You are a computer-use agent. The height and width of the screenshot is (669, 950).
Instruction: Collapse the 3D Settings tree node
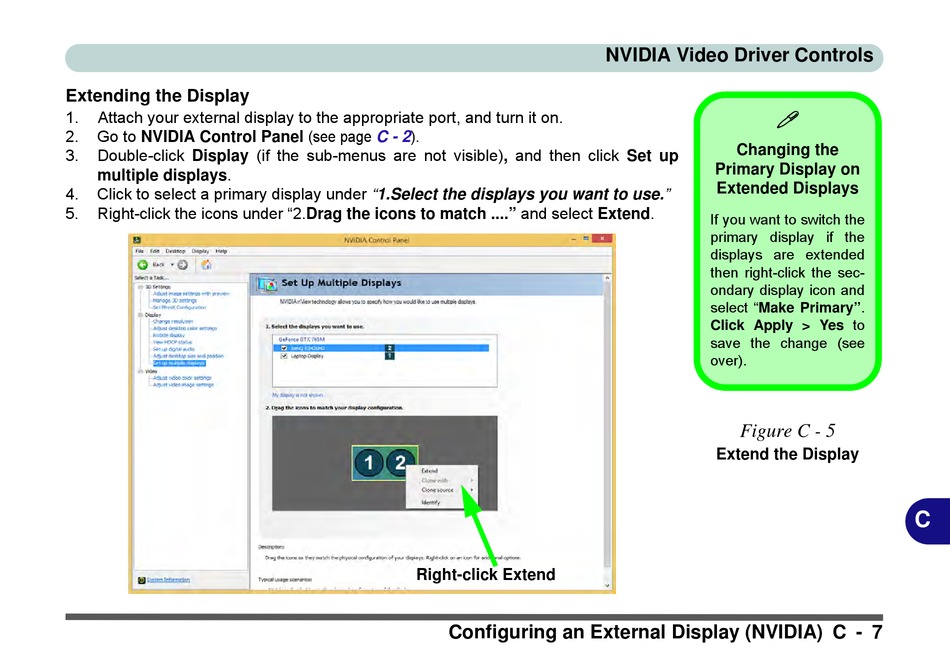(x=140, y=287)
